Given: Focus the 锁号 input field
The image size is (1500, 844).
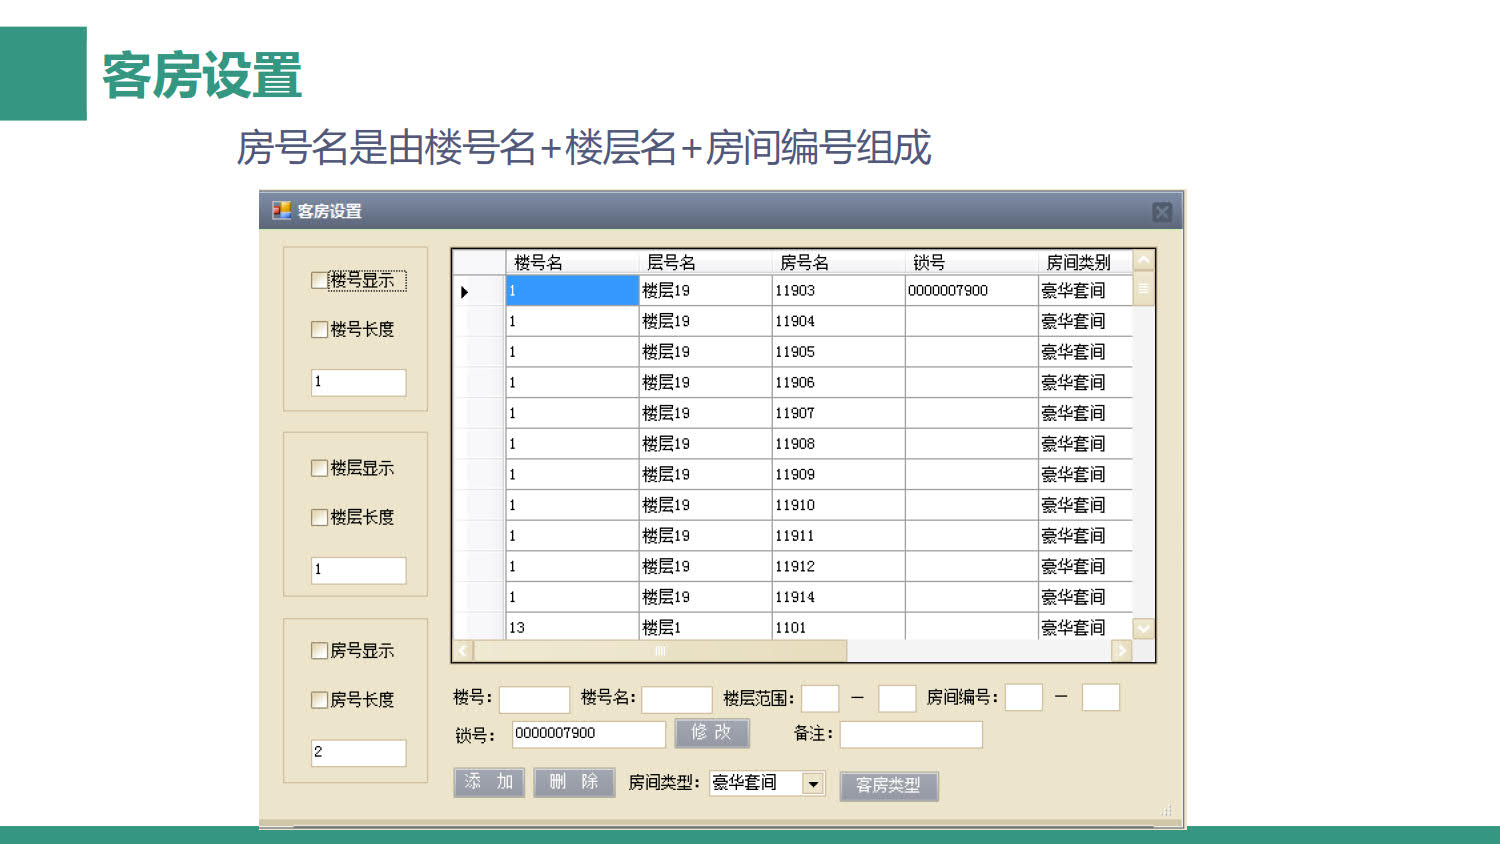Looking at the screenshot, I should point(588,734).
